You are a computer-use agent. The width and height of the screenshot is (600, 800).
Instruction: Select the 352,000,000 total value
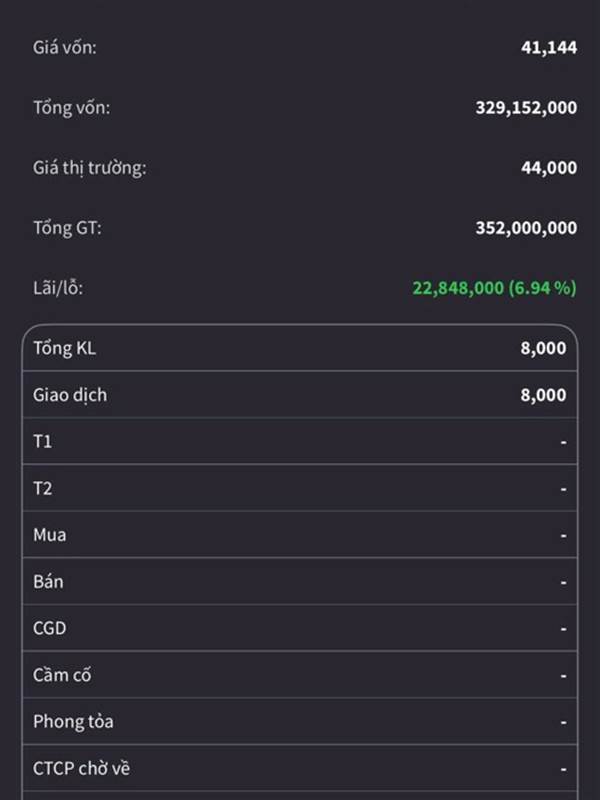click(x=526, y=228)
